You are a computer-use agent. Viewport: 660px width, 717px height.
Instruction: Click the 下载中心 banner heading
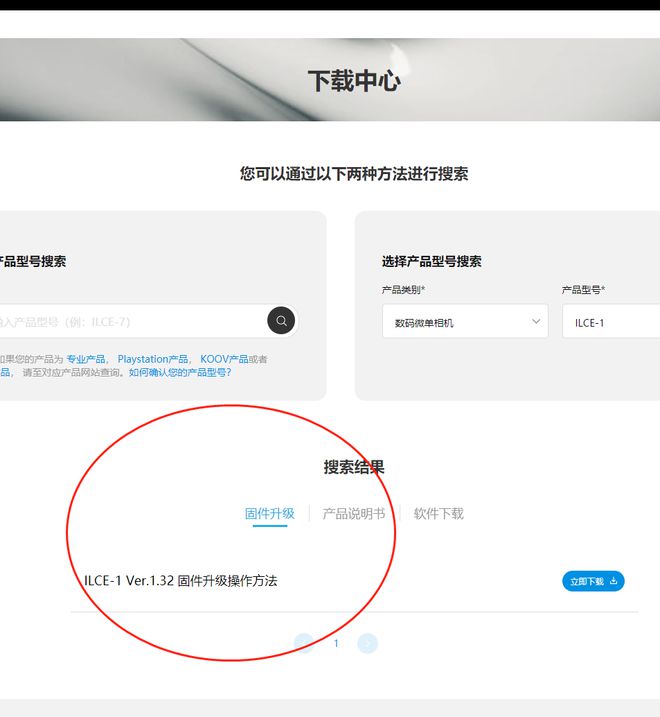[353, 81]
